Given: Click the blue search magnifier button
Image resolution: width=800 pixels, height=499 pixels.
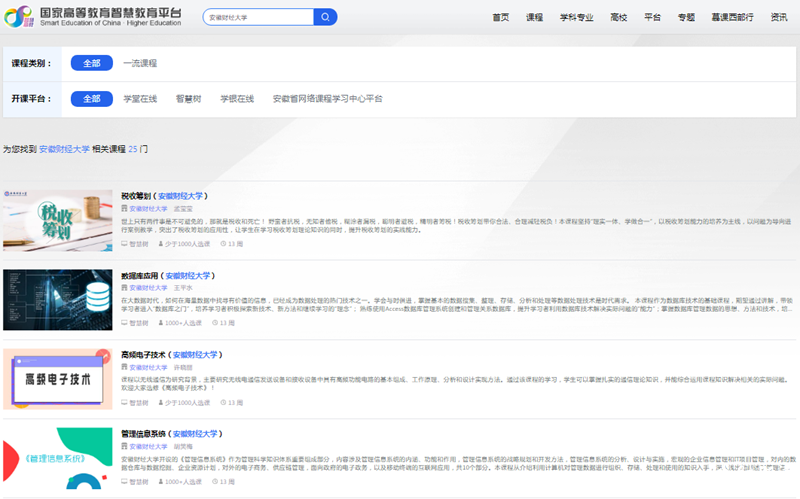Looking at the screenshot, I should point(325,17).
